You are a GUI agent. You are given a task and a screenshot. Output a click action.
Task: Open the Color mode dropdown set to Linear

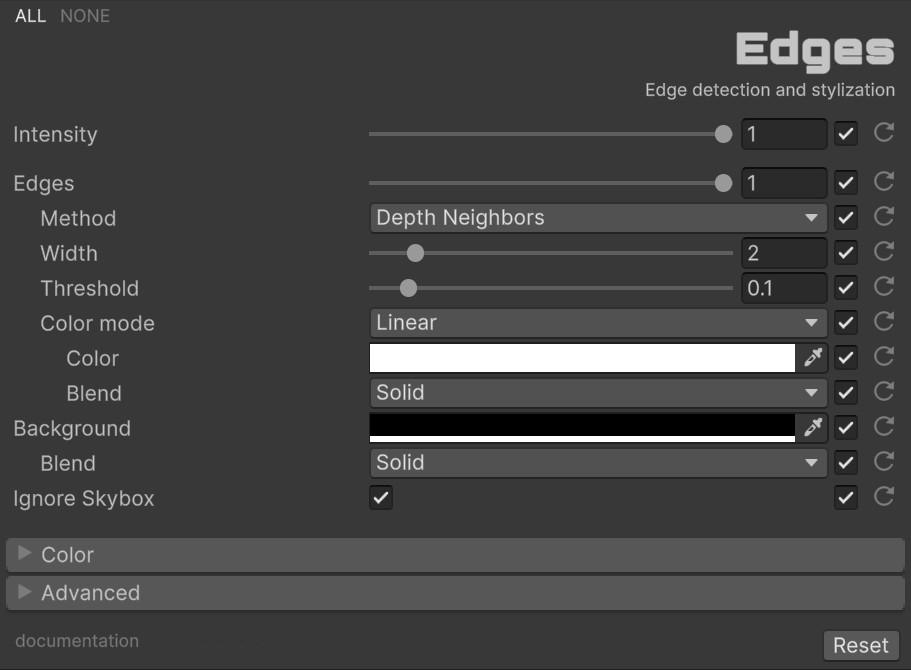(597, 323)
